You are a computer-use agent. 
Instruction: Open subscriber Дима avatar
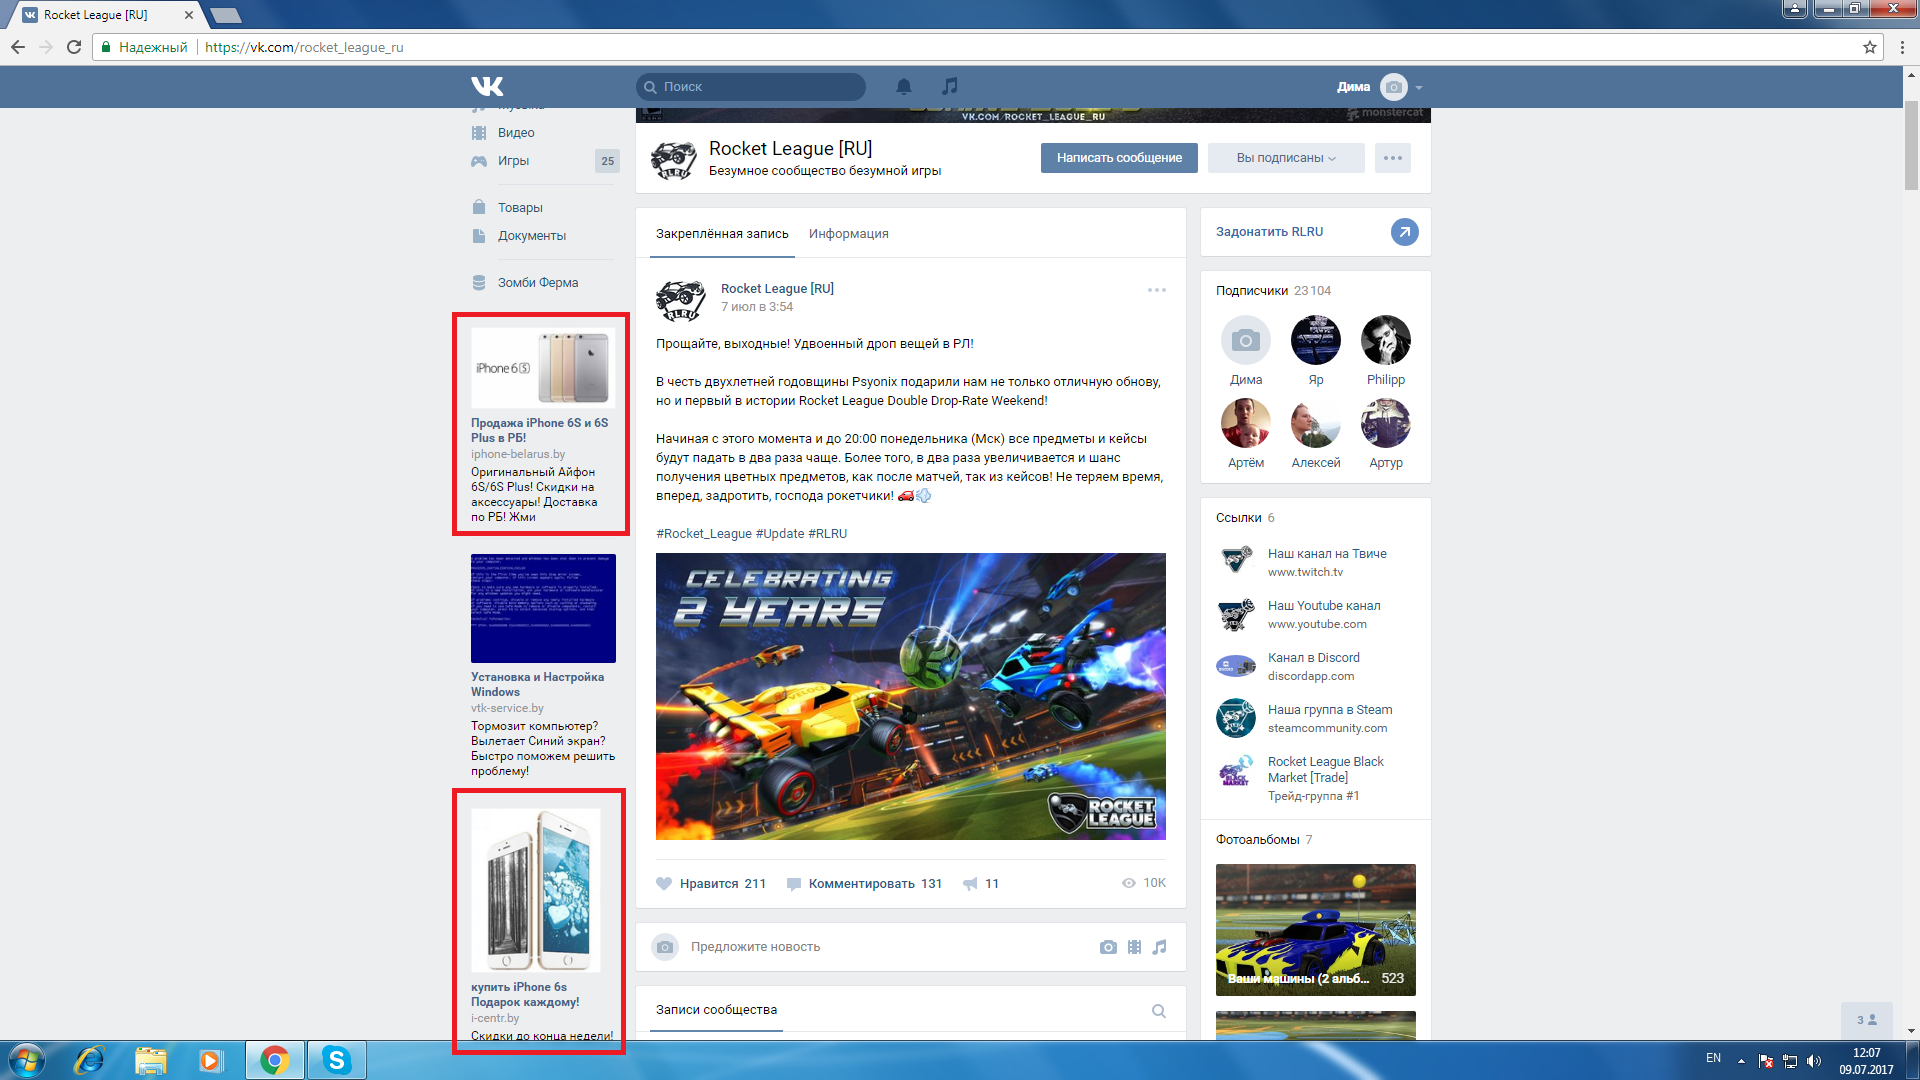point(1245,341)
